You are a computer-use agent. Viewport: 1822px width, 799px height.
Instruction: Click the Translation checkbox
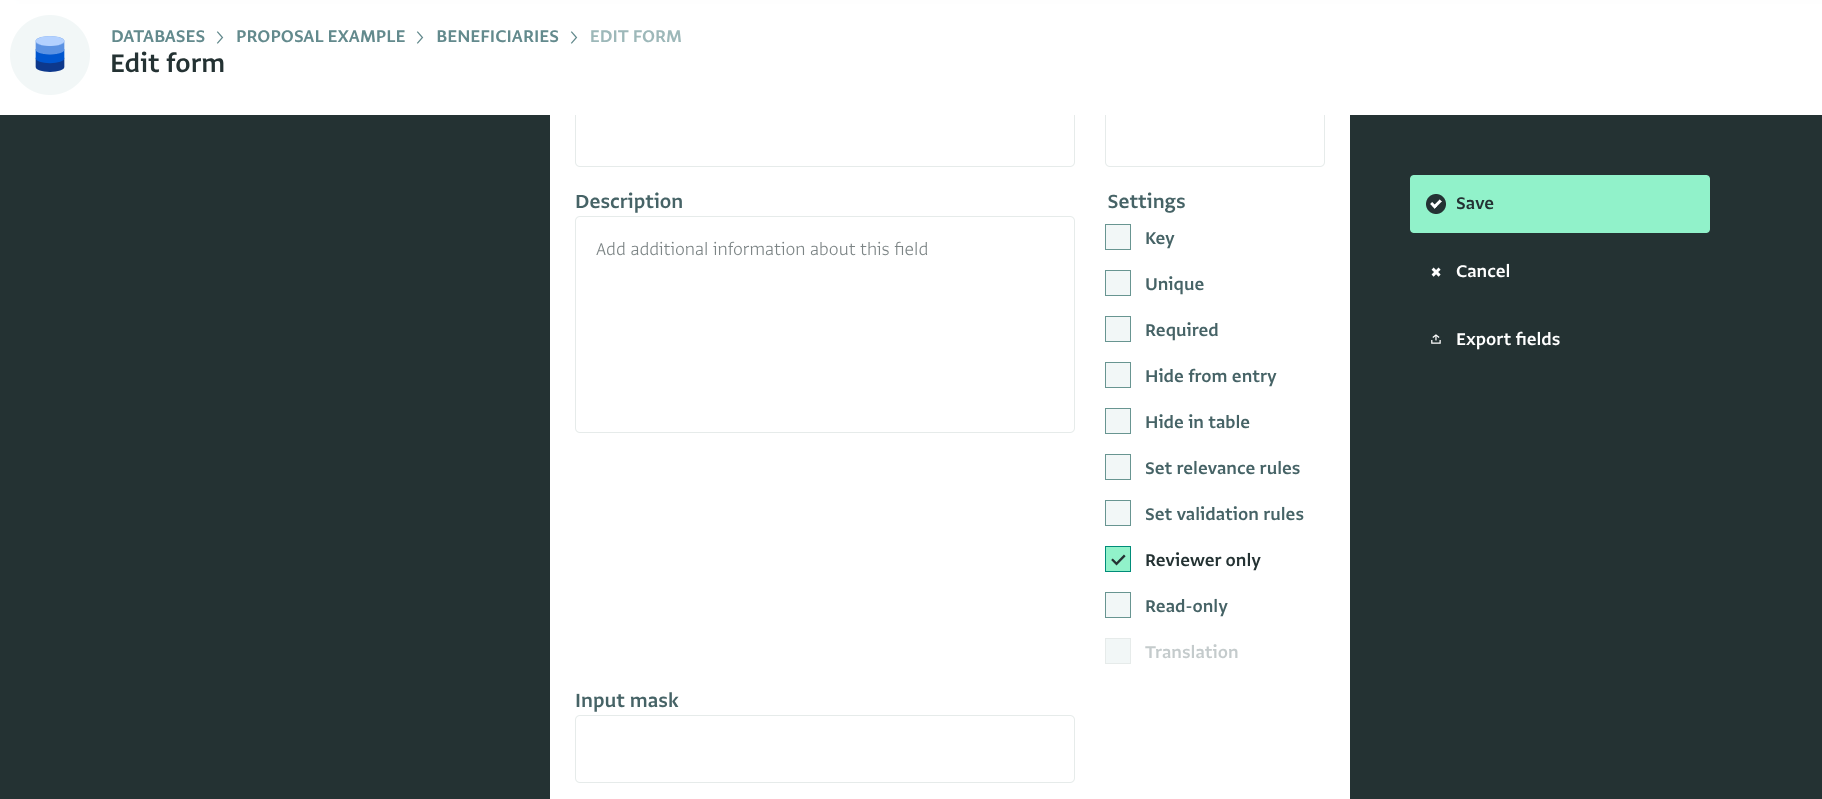point(1118,651)
